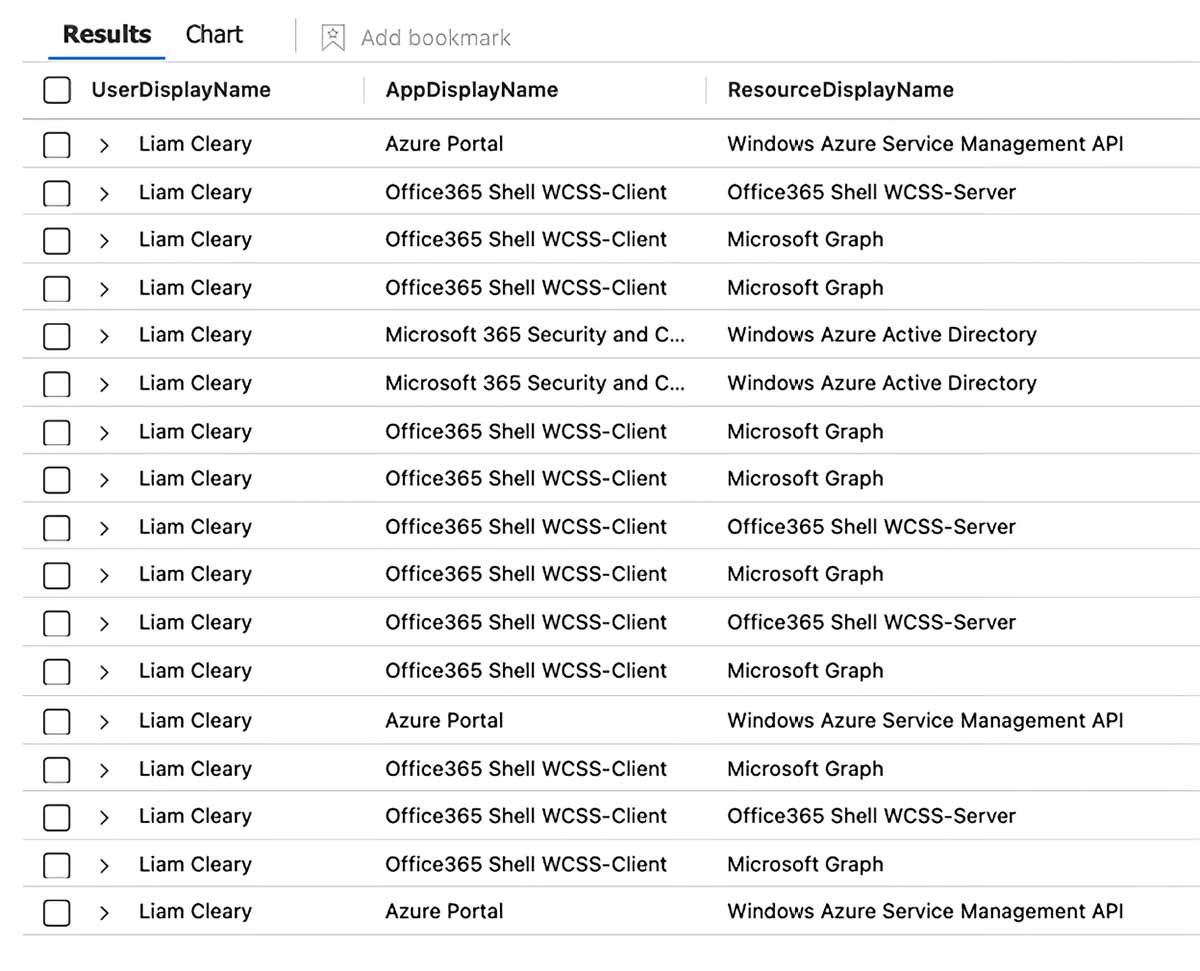
Task: Check the checkbox on the first row
Action: click(x=56, y=145)
